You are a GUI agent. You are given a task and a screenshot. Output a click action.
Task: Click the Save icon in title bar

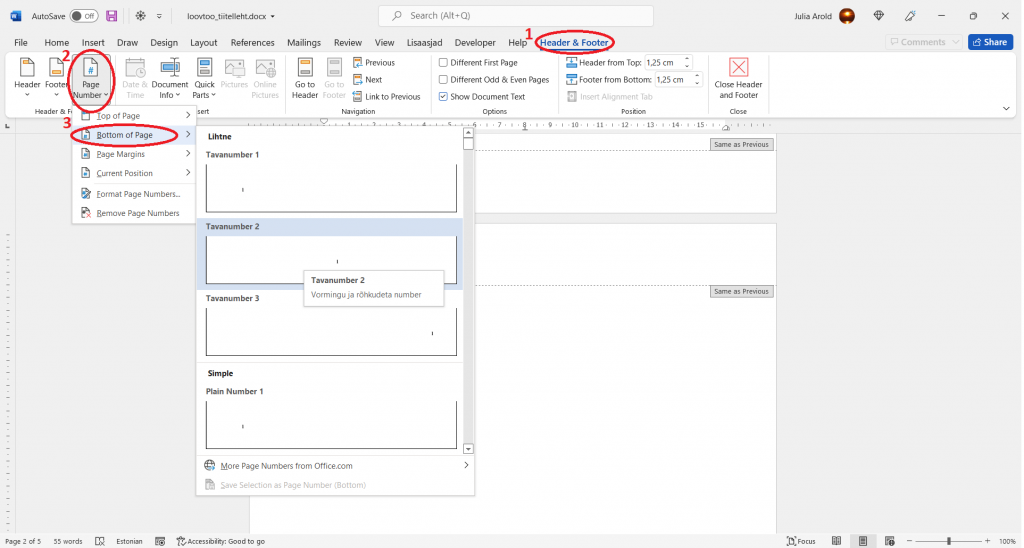tap(112, 16)
